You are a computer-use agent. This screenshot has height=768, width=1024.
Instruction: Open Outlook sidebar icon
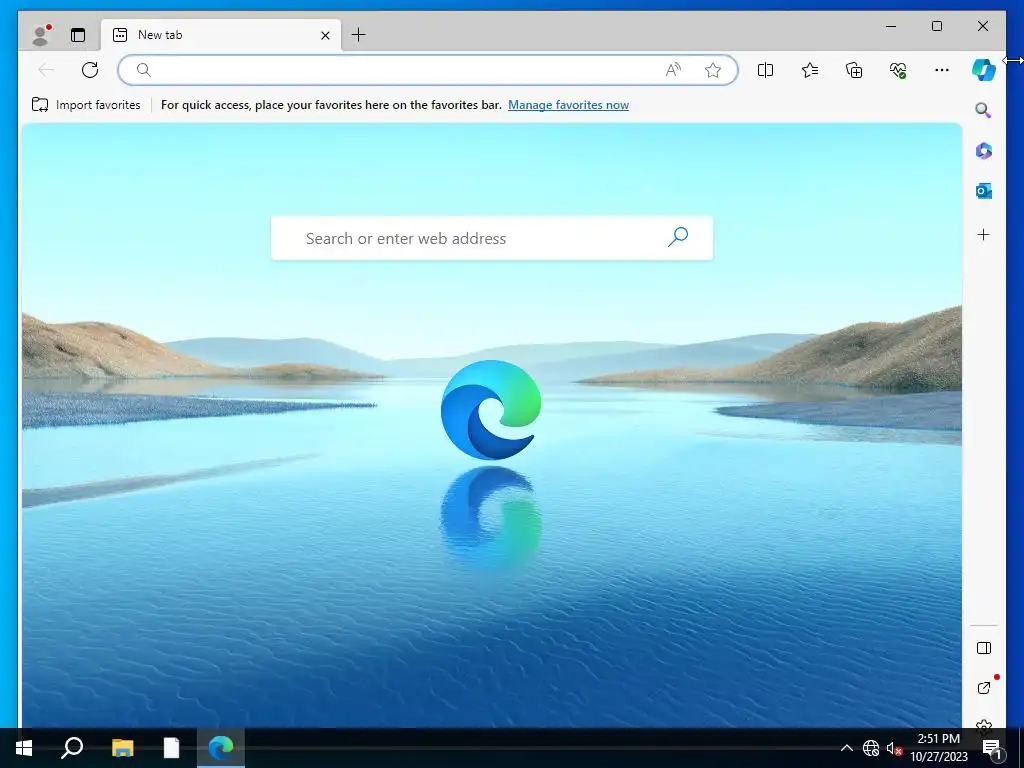(984, 191)
